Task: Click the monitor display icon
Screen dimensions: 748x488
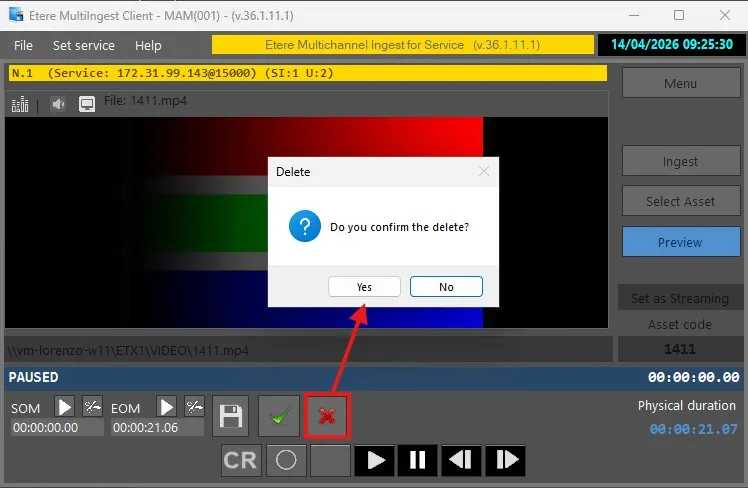Action: (x=87, y=103)
